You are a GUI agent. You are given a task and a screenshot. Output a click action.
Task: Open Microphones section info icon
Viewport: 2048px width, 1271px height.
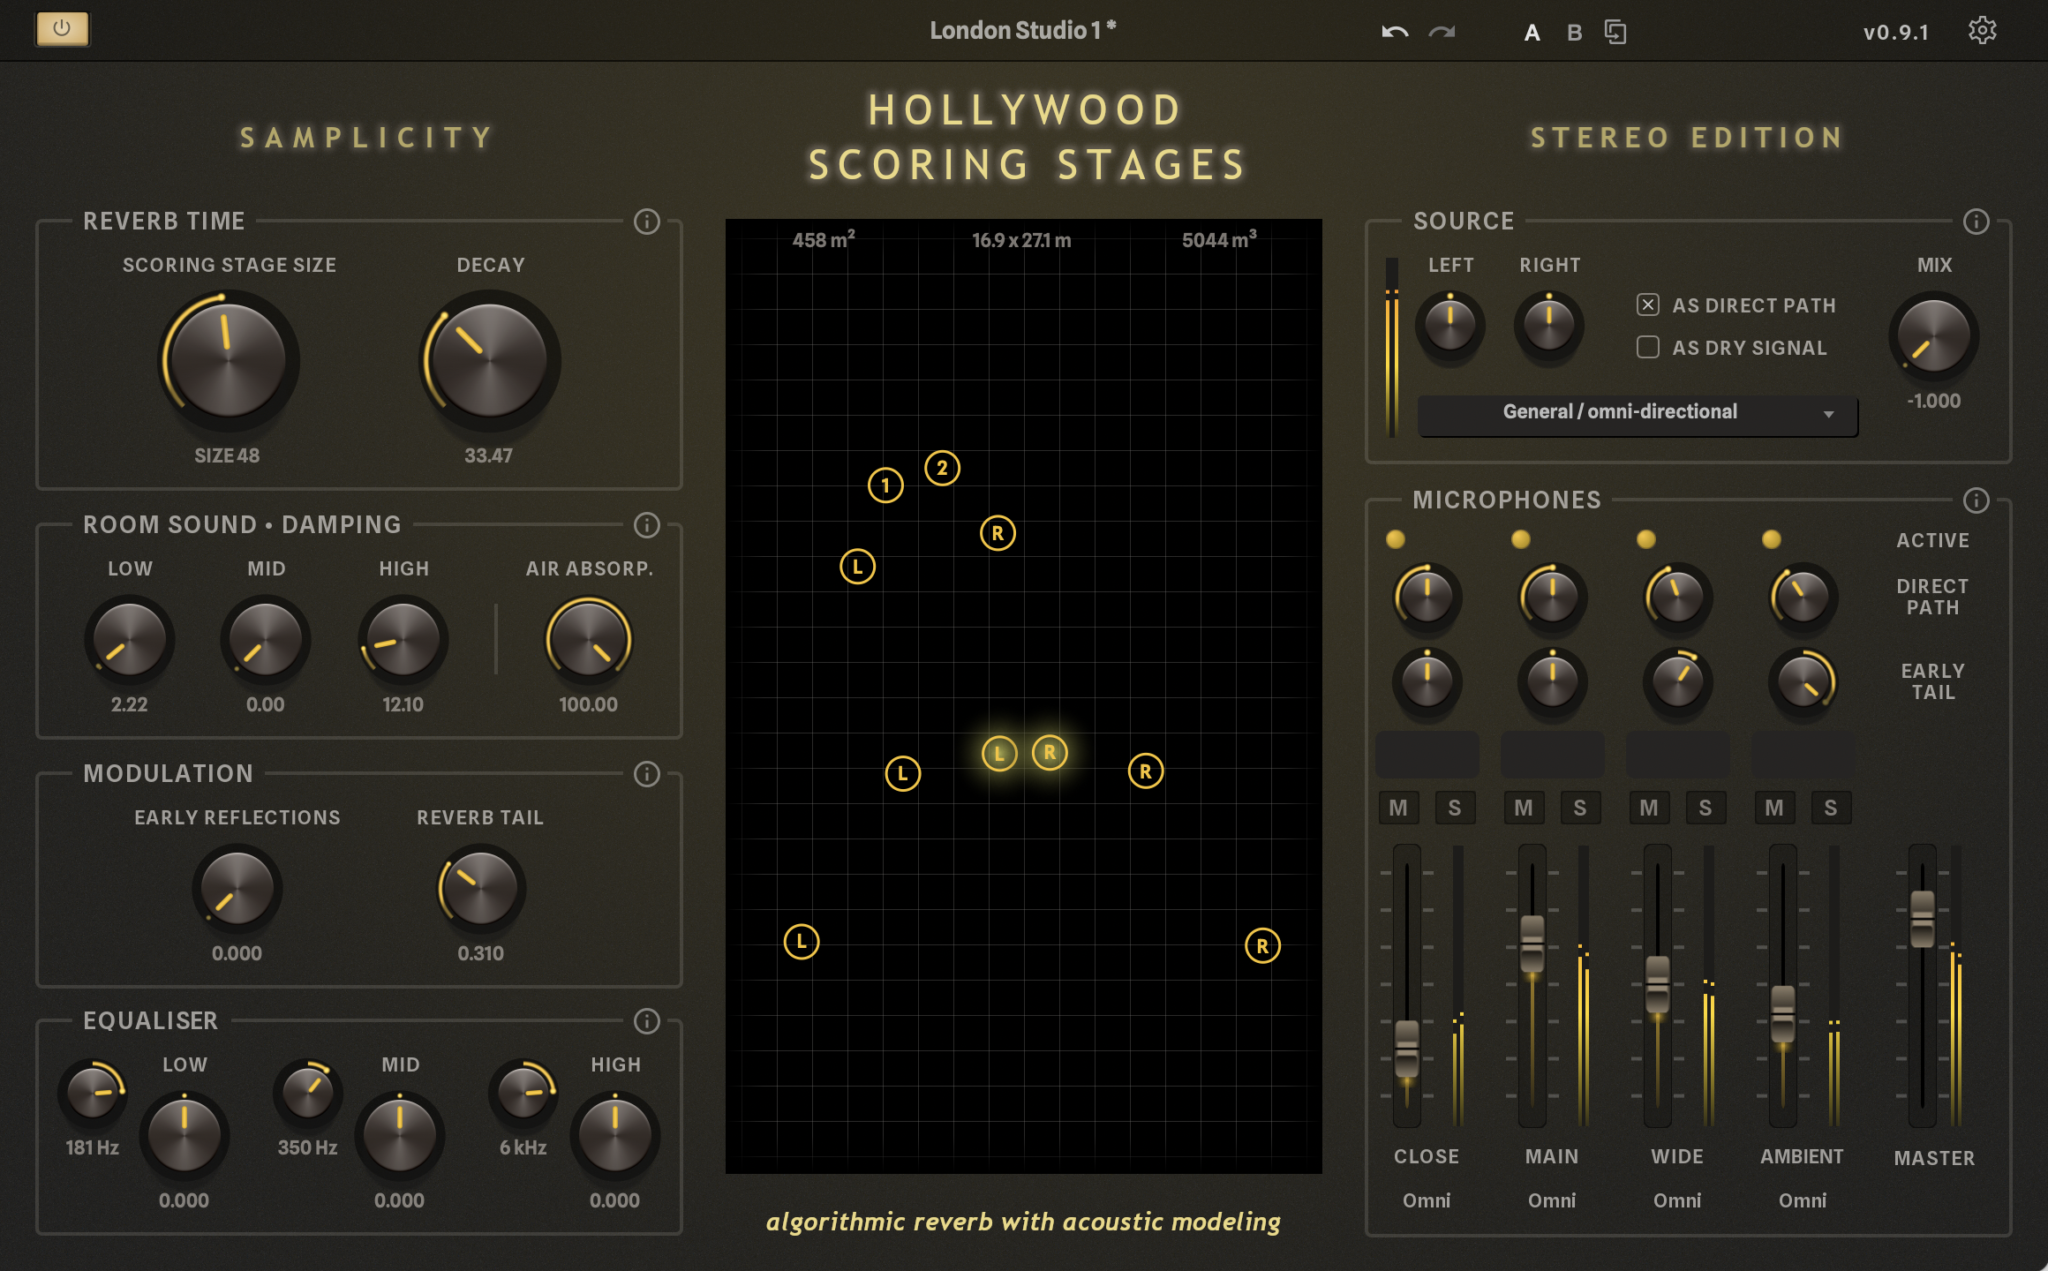pos(1976,500)
